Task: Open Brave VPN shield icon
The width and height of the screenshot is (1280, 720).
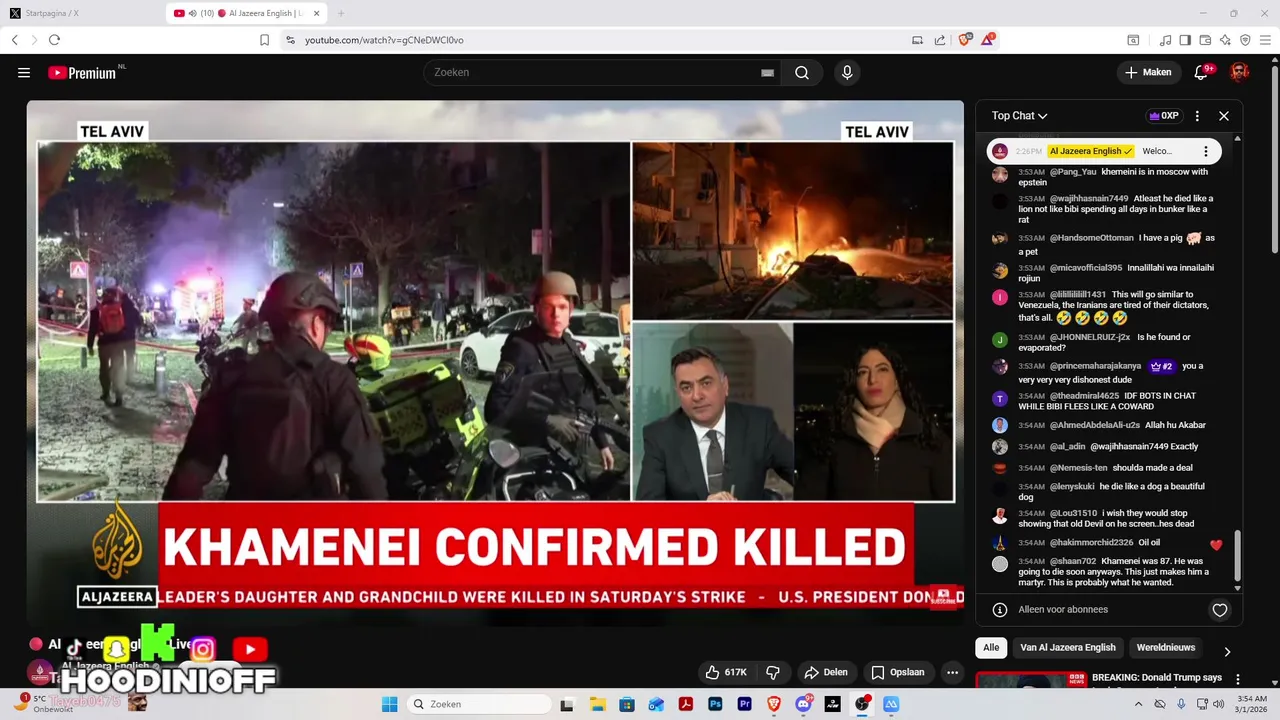Action: click(1245, 40)
